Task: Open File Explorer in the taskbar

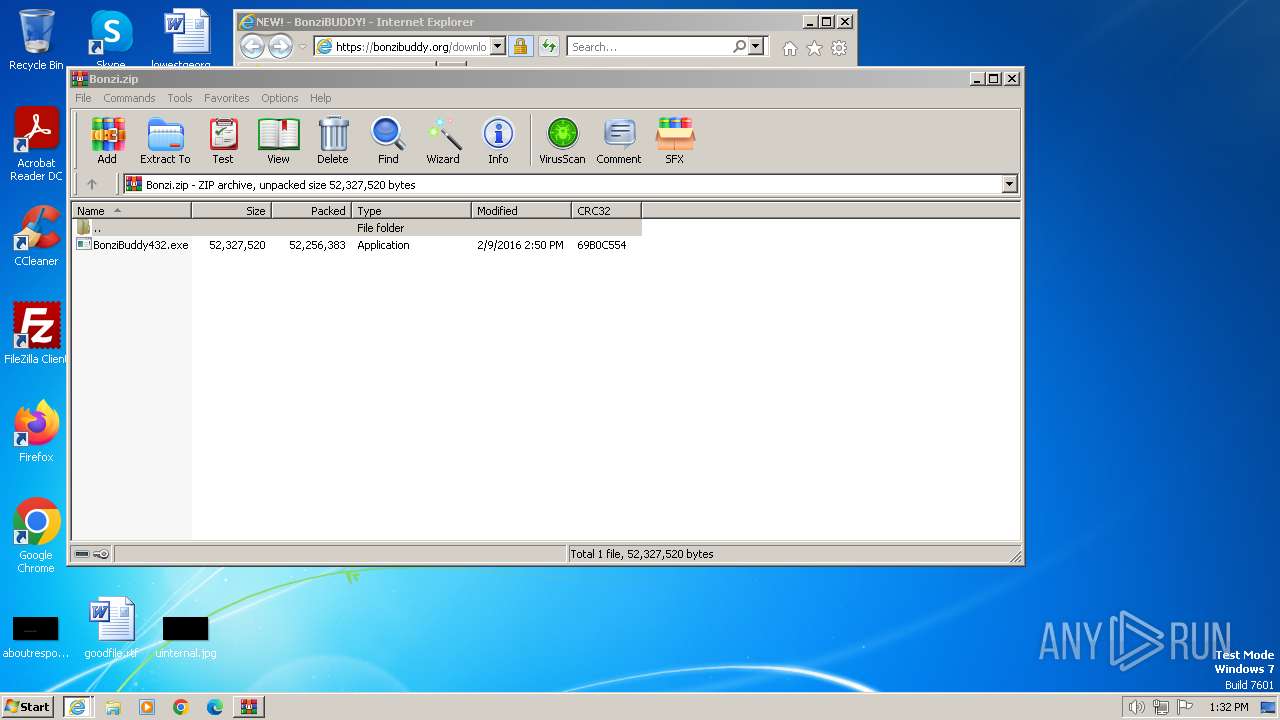Action: (x=112, y=707)
